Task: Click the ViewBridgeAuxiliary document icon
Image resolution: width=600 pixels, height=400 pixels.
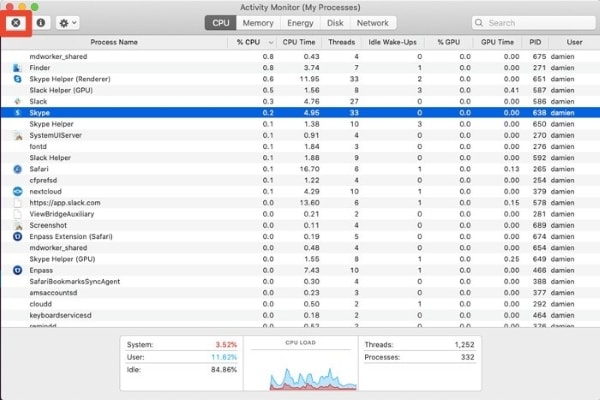Action: pyautogui.click(x=17, y=214)
